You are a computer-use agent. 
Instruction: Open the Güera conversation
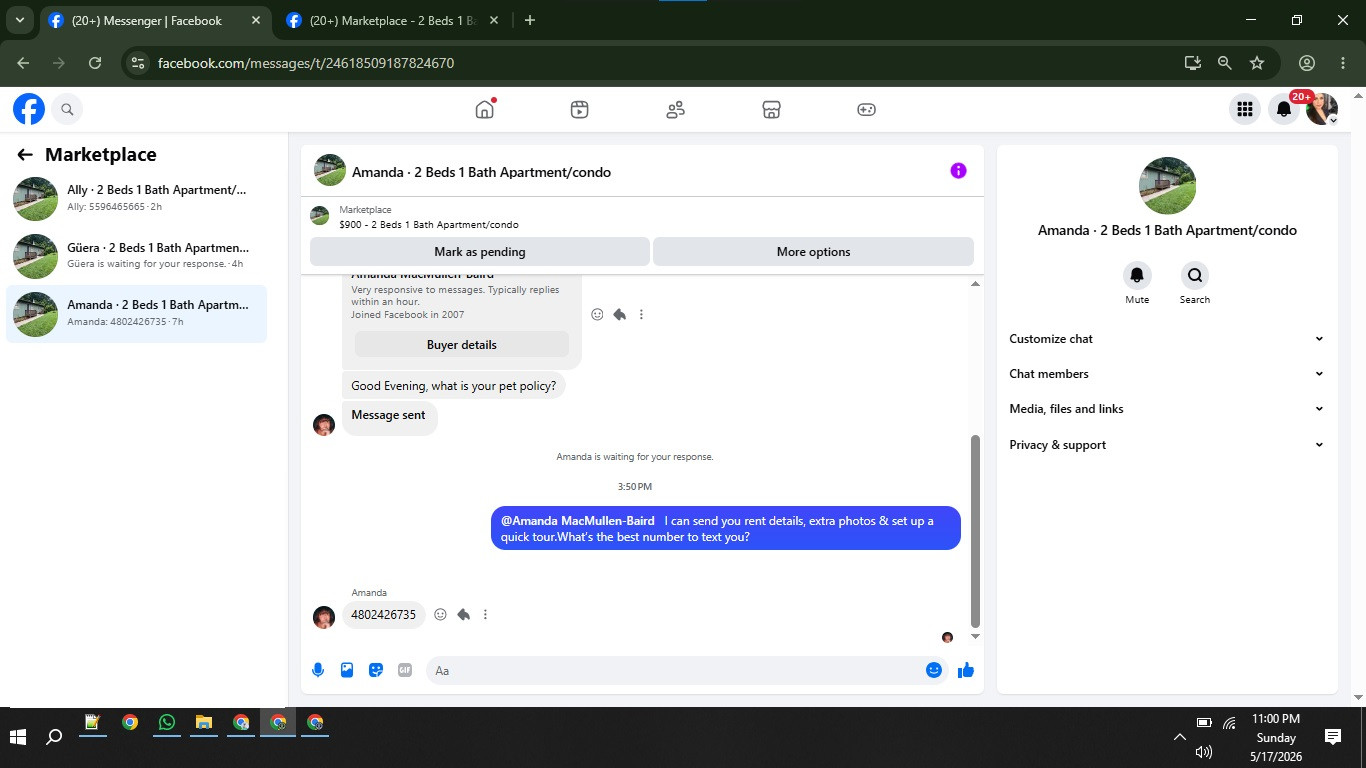pyautogui.click(x=137, y=256)
